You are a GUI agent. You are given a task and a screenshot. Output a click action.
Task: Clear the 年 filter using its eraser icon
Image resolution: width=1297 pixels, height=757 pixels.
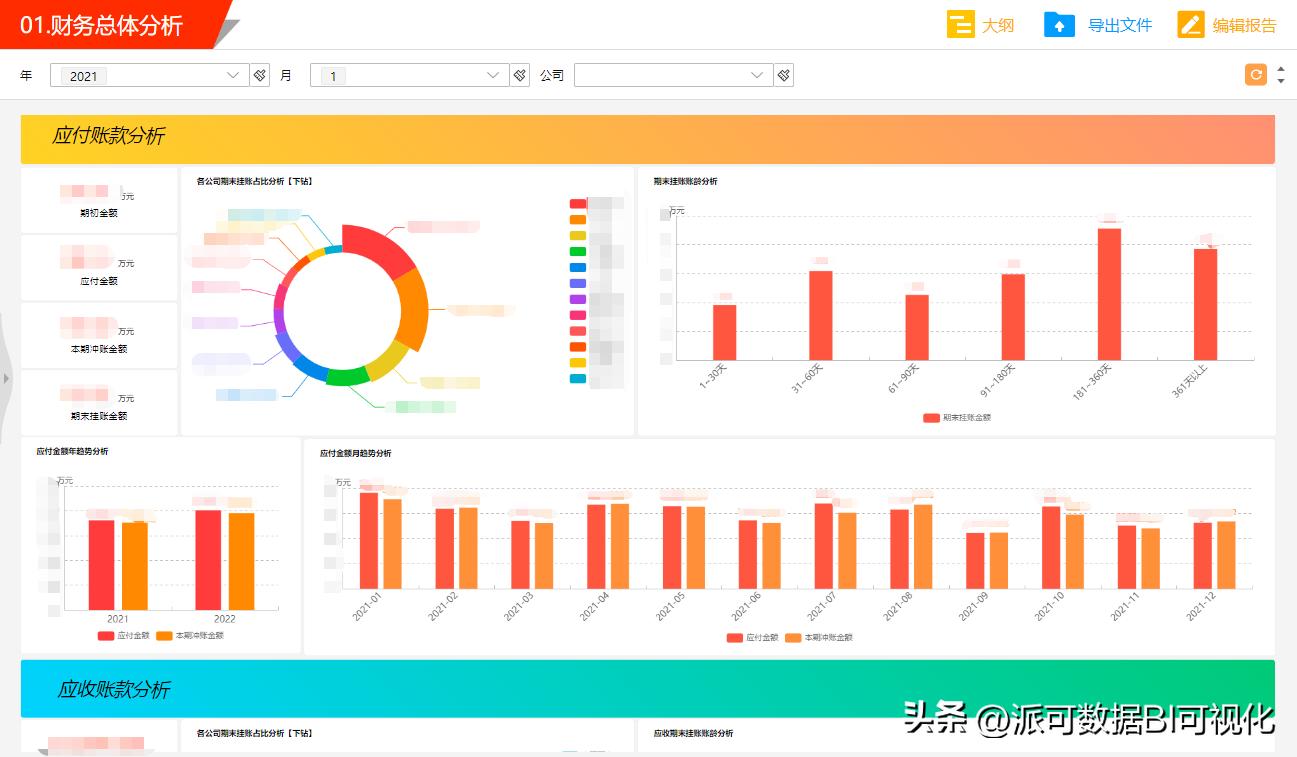coord(258,74)
